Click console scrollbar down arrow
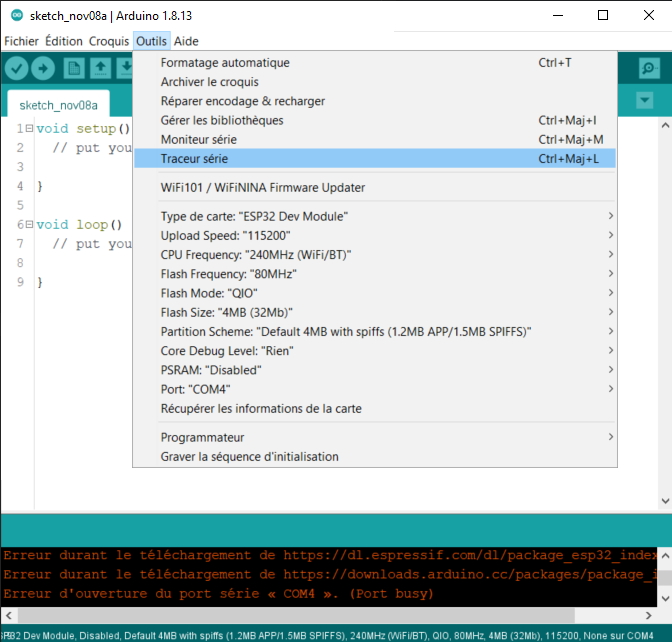Image resolution: width=672 pixels, height=642 pixels. [665, 598]
